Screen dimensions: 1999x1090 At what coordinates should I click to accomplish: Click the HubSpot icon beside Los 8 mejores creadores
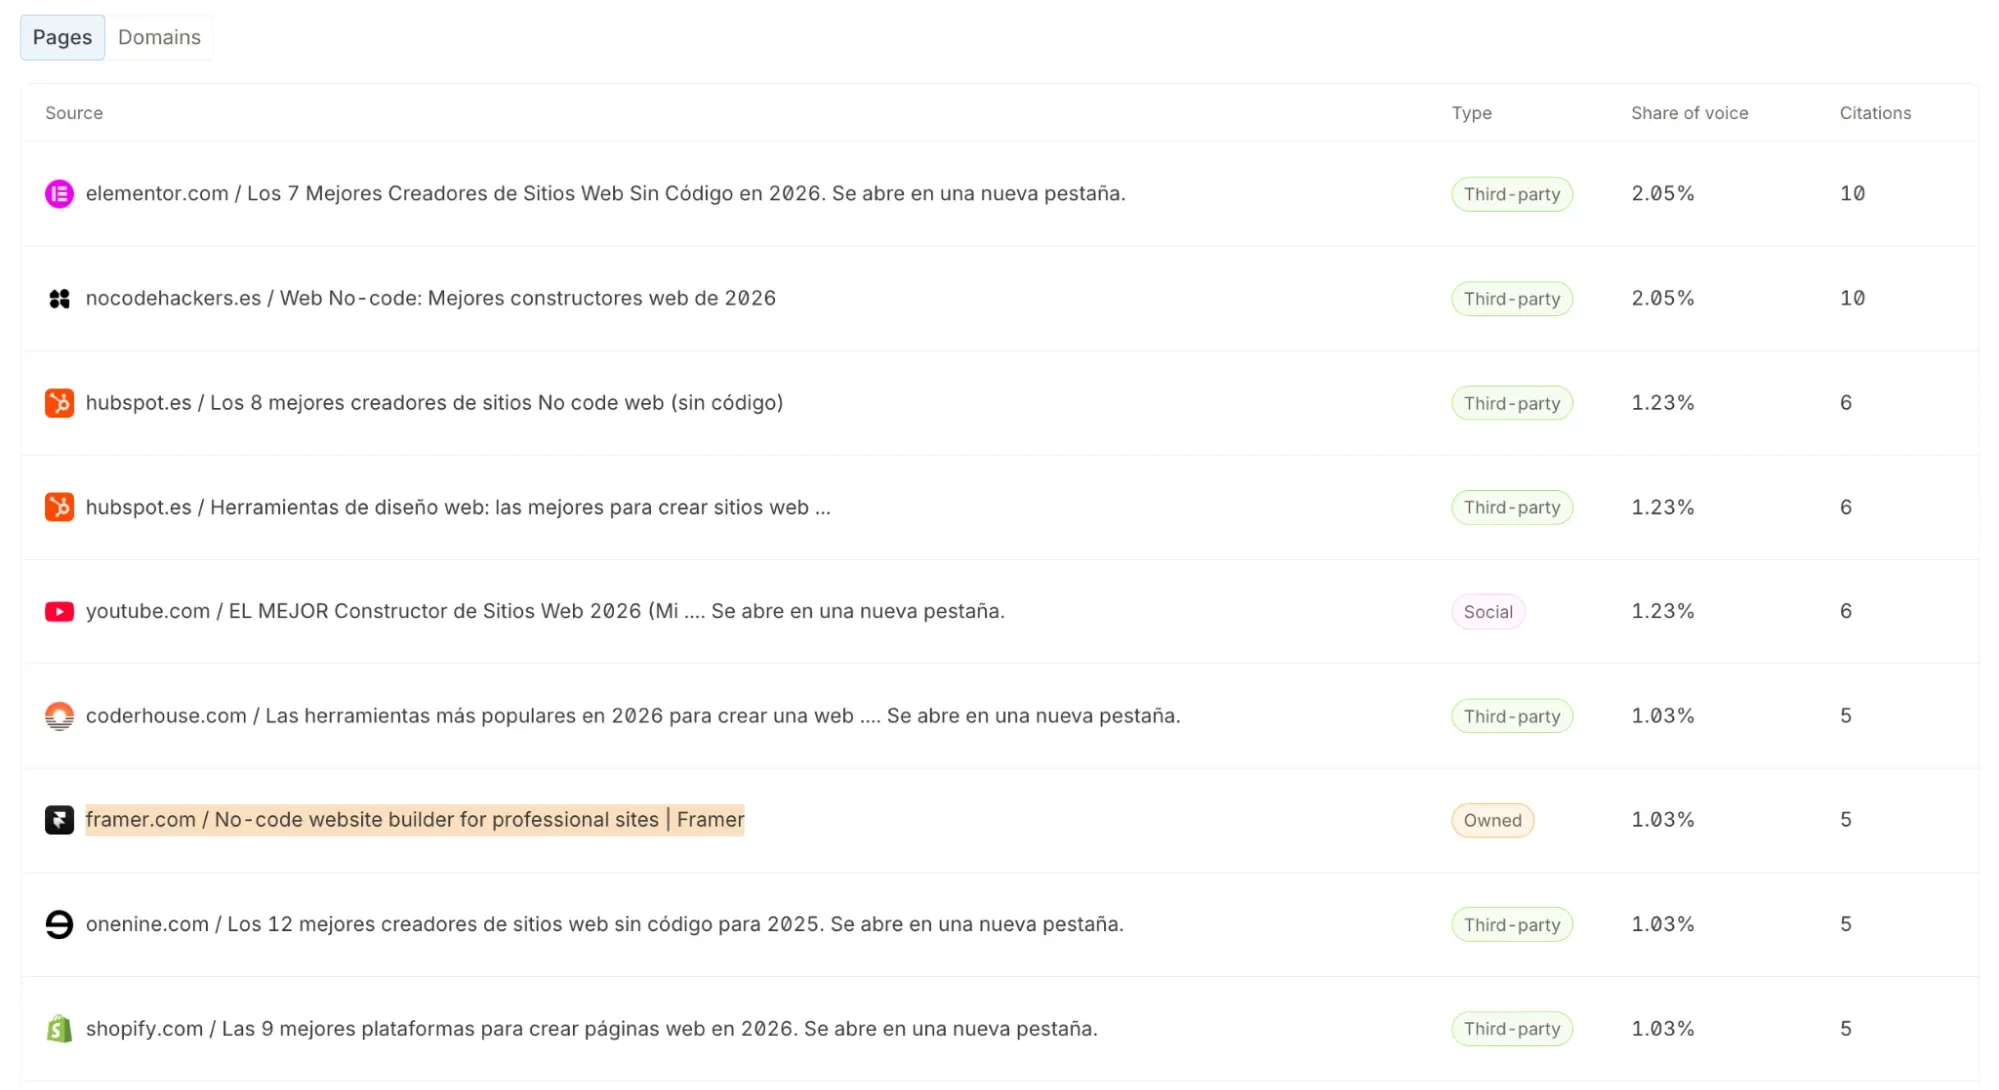point(59,403)
